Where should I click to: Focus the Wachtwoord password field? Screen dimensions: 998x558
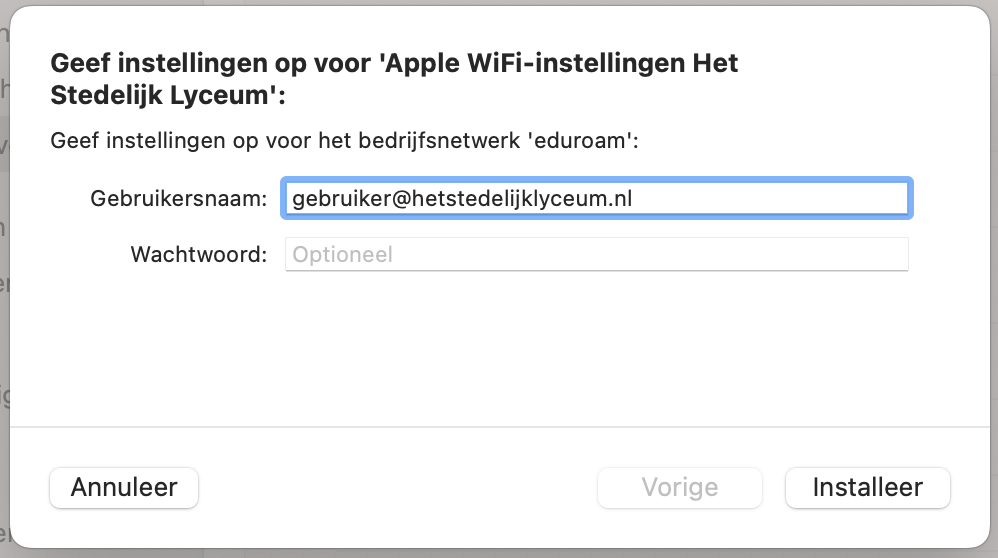(x=596, y=254)
